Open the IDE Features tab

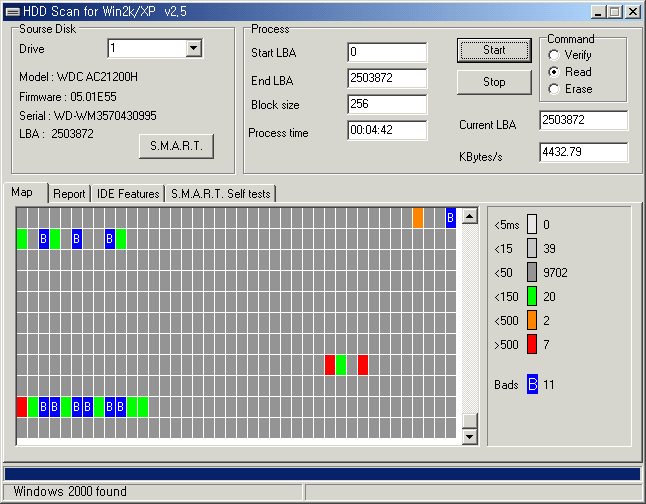[x=128, y=194]
